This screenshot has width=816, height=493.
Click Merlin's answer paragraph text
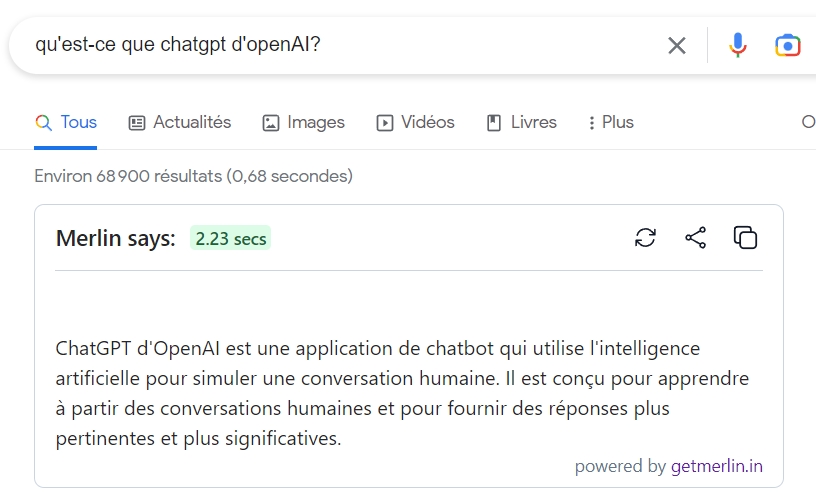[402, 393]
